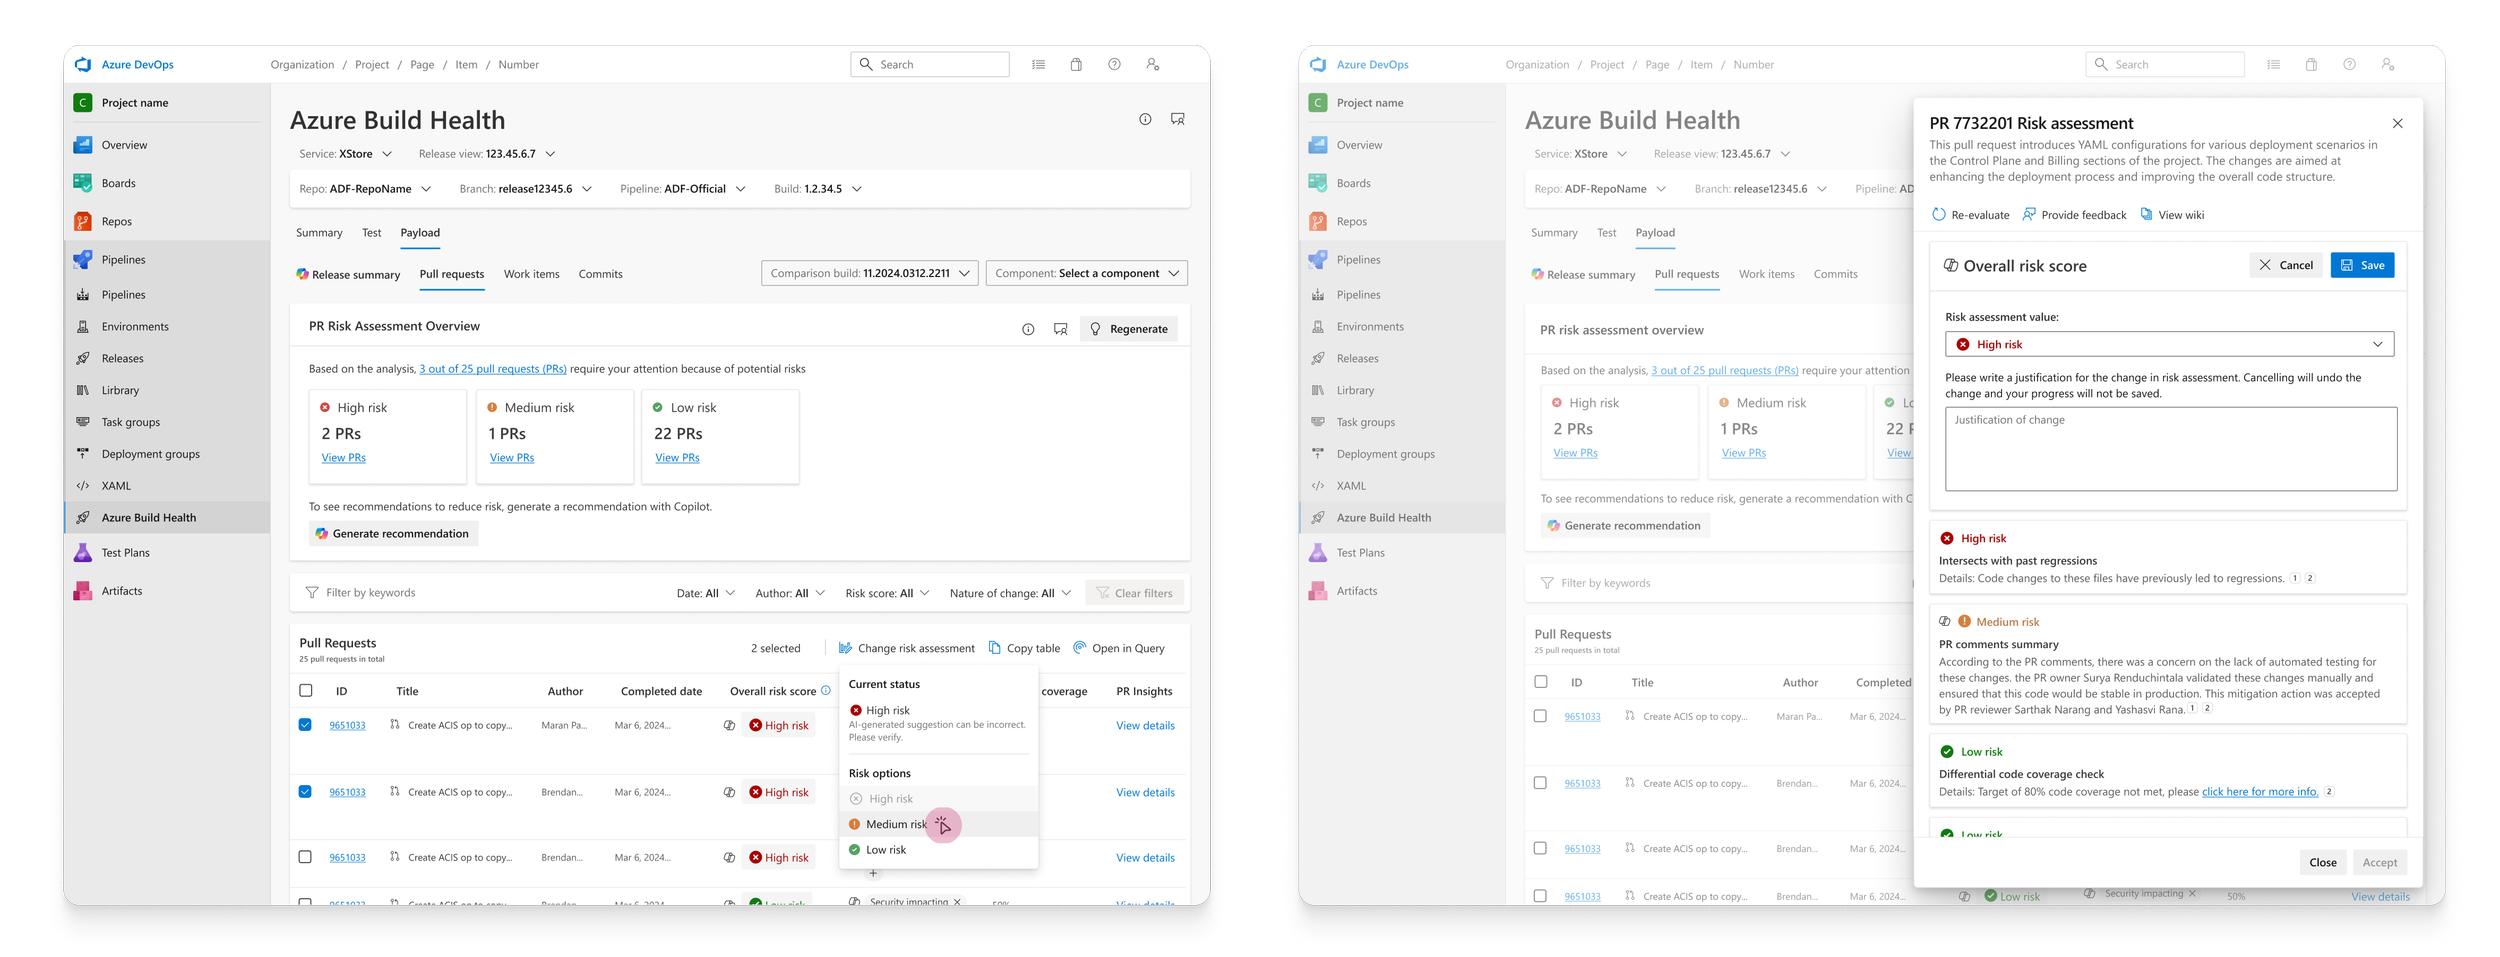2500x957 pixels.
Task: Toggle select-all checkbox in right window table header
Action: tap(1541, 681)
